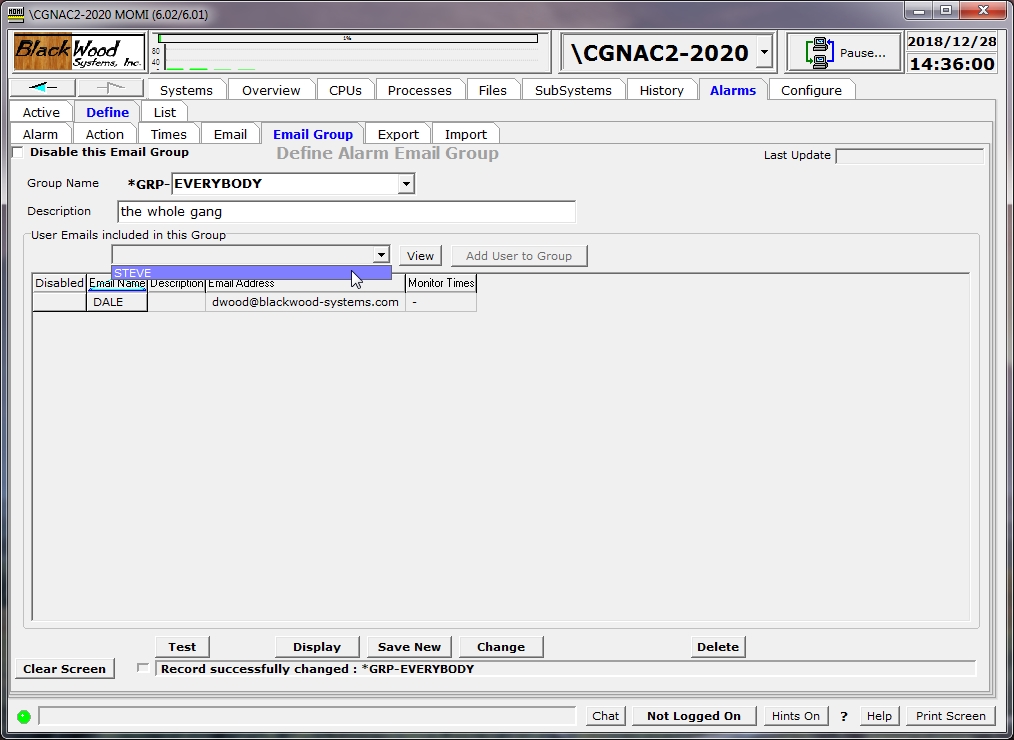
Task: Open the Export sub-tab
Action: pyautogui.click(x=398, y=134)
